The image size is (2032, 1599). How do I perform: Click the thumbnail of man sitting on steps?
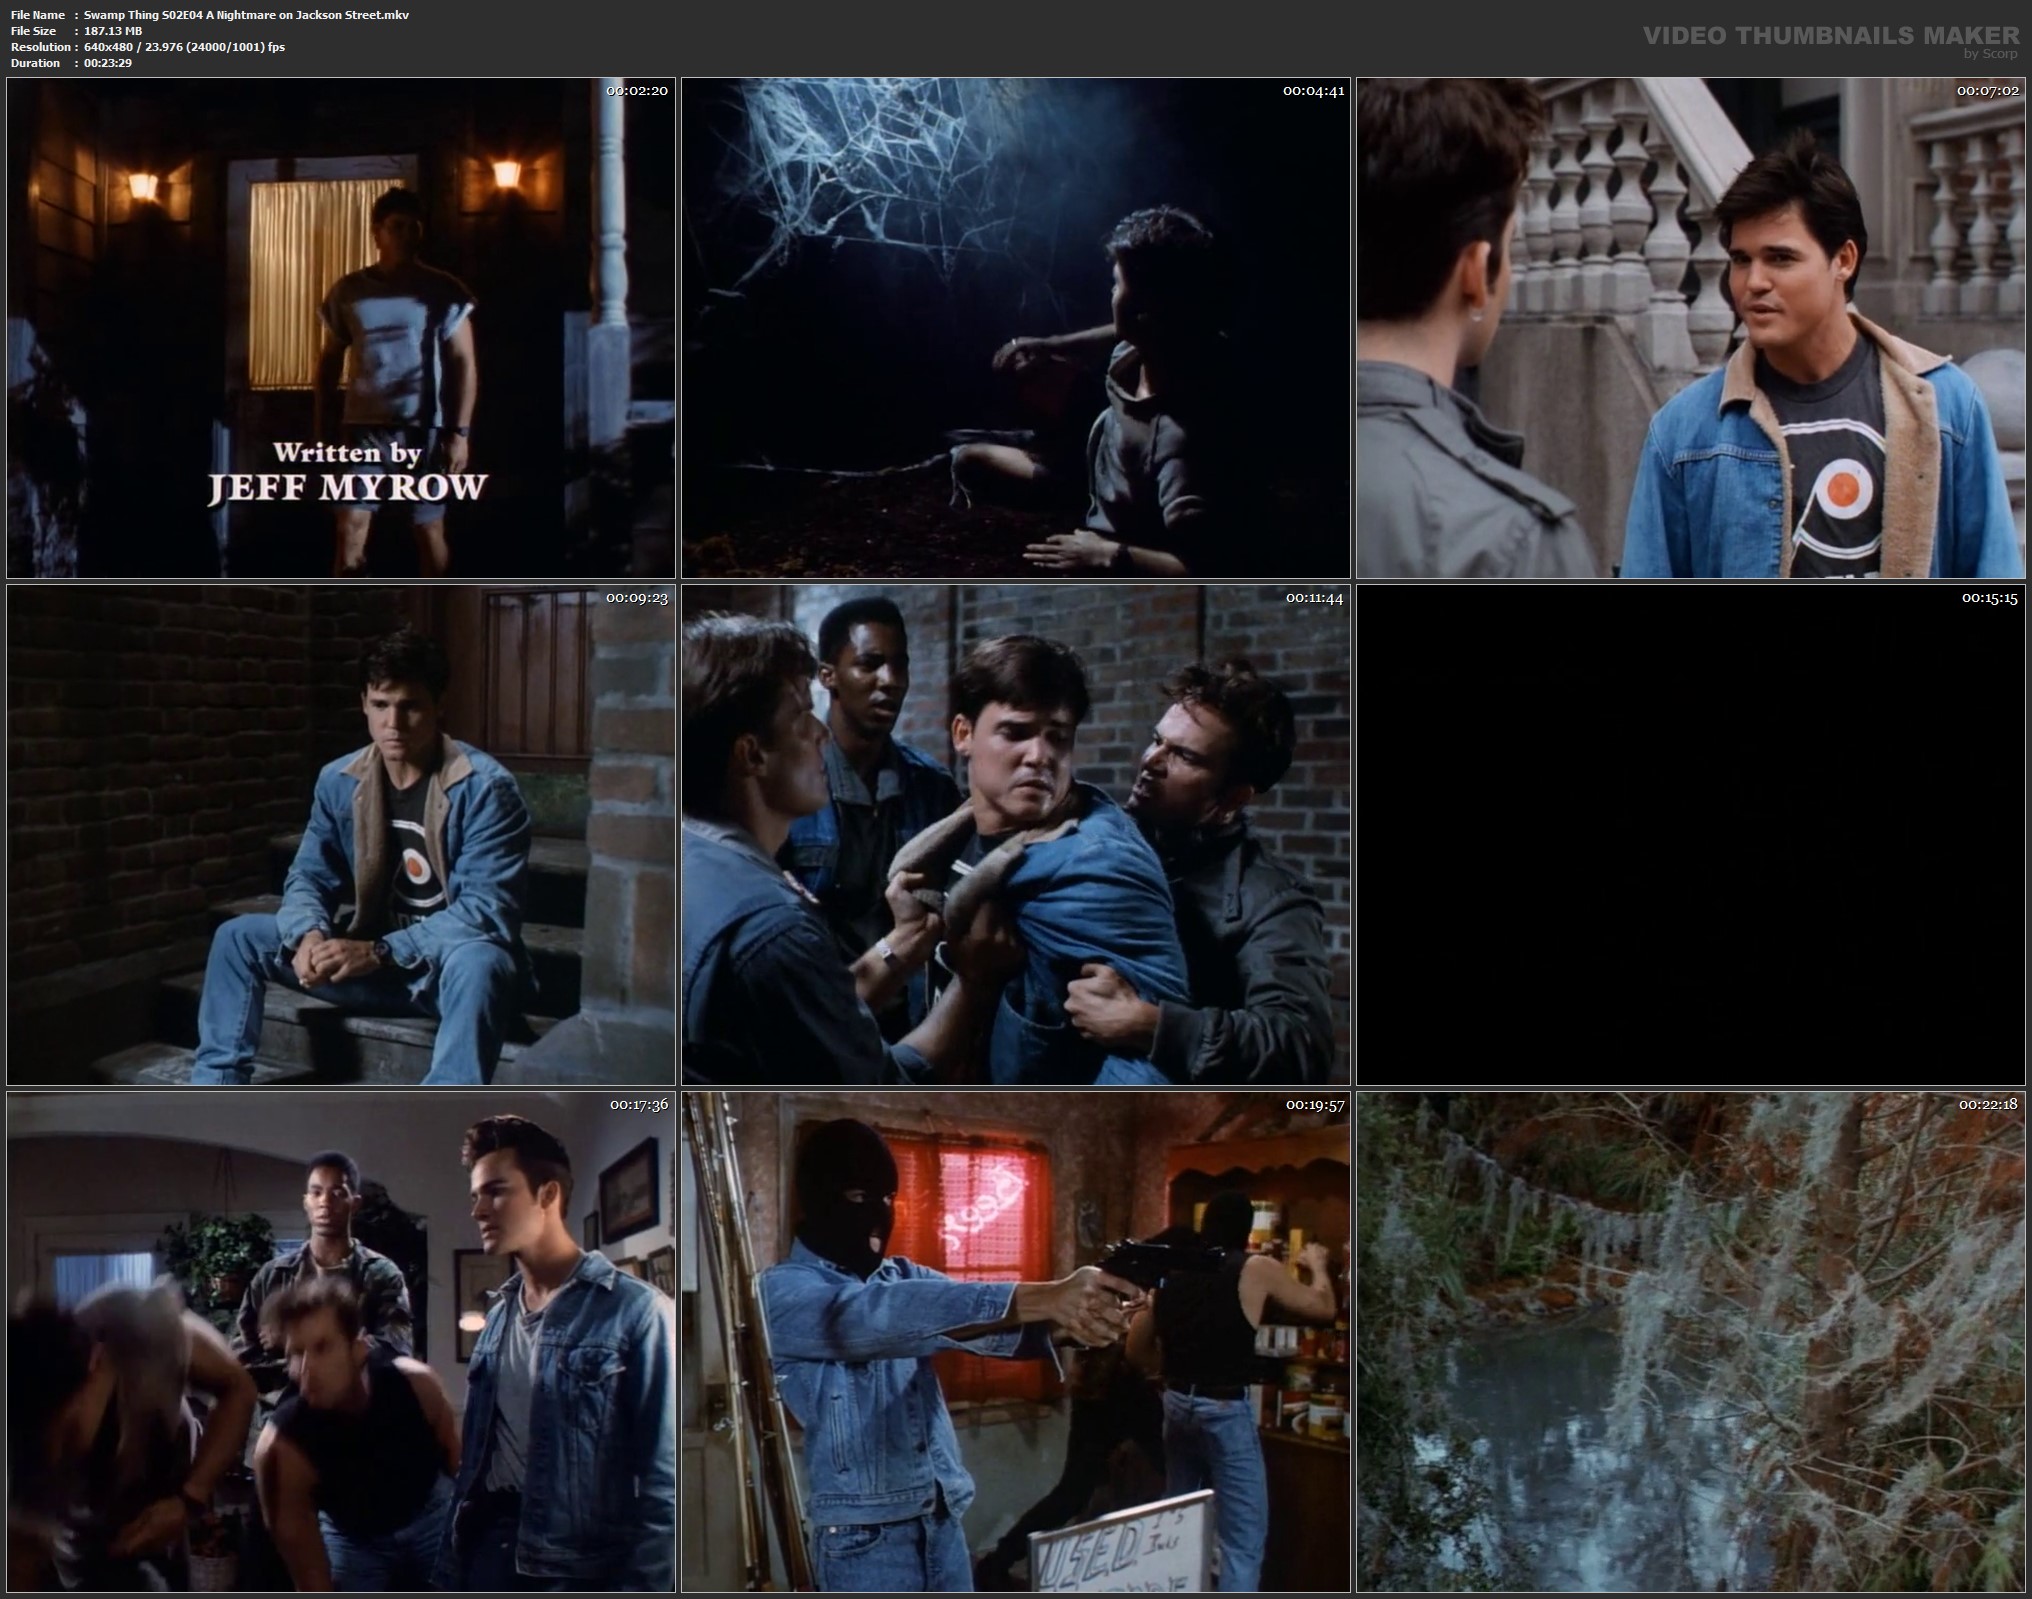(341, 835)
